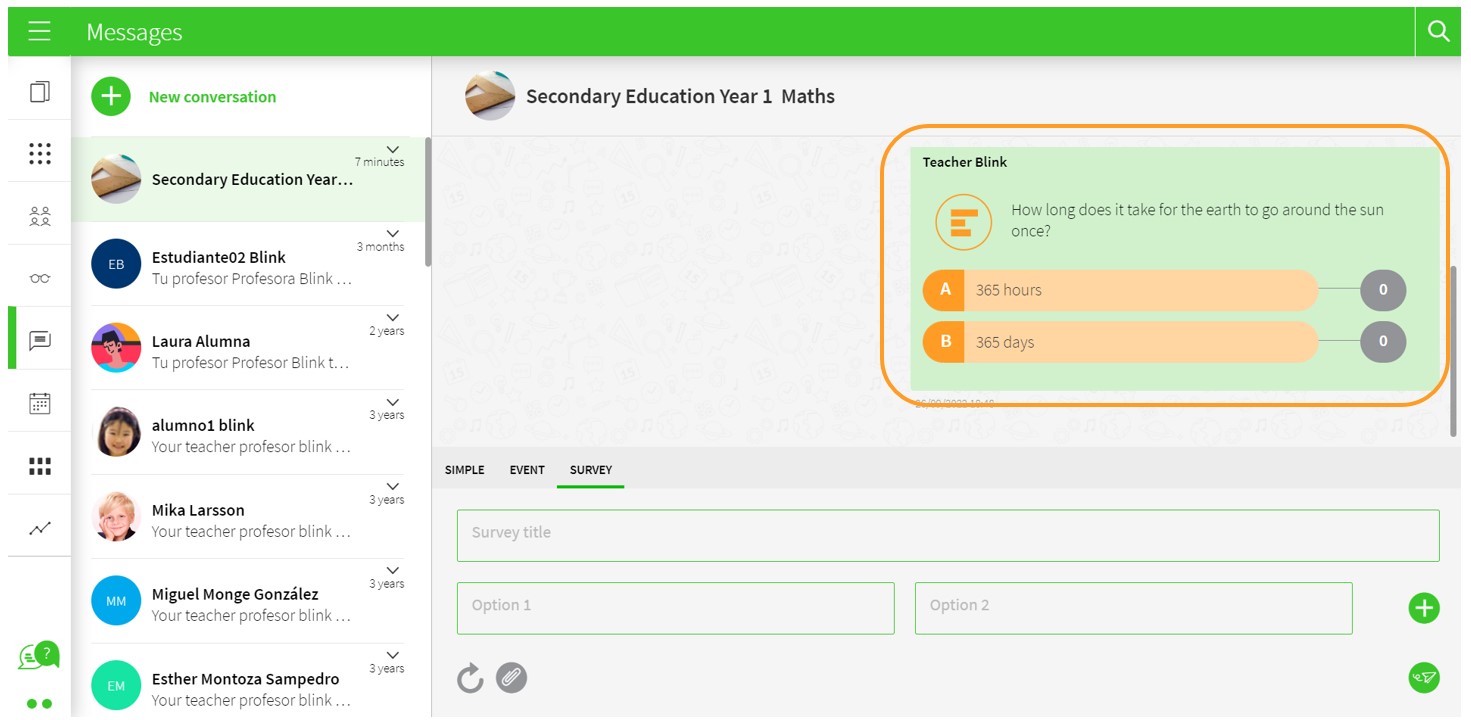Open the statistics chart icon in sidebar

pyautogui.click(x=40, y=528)
